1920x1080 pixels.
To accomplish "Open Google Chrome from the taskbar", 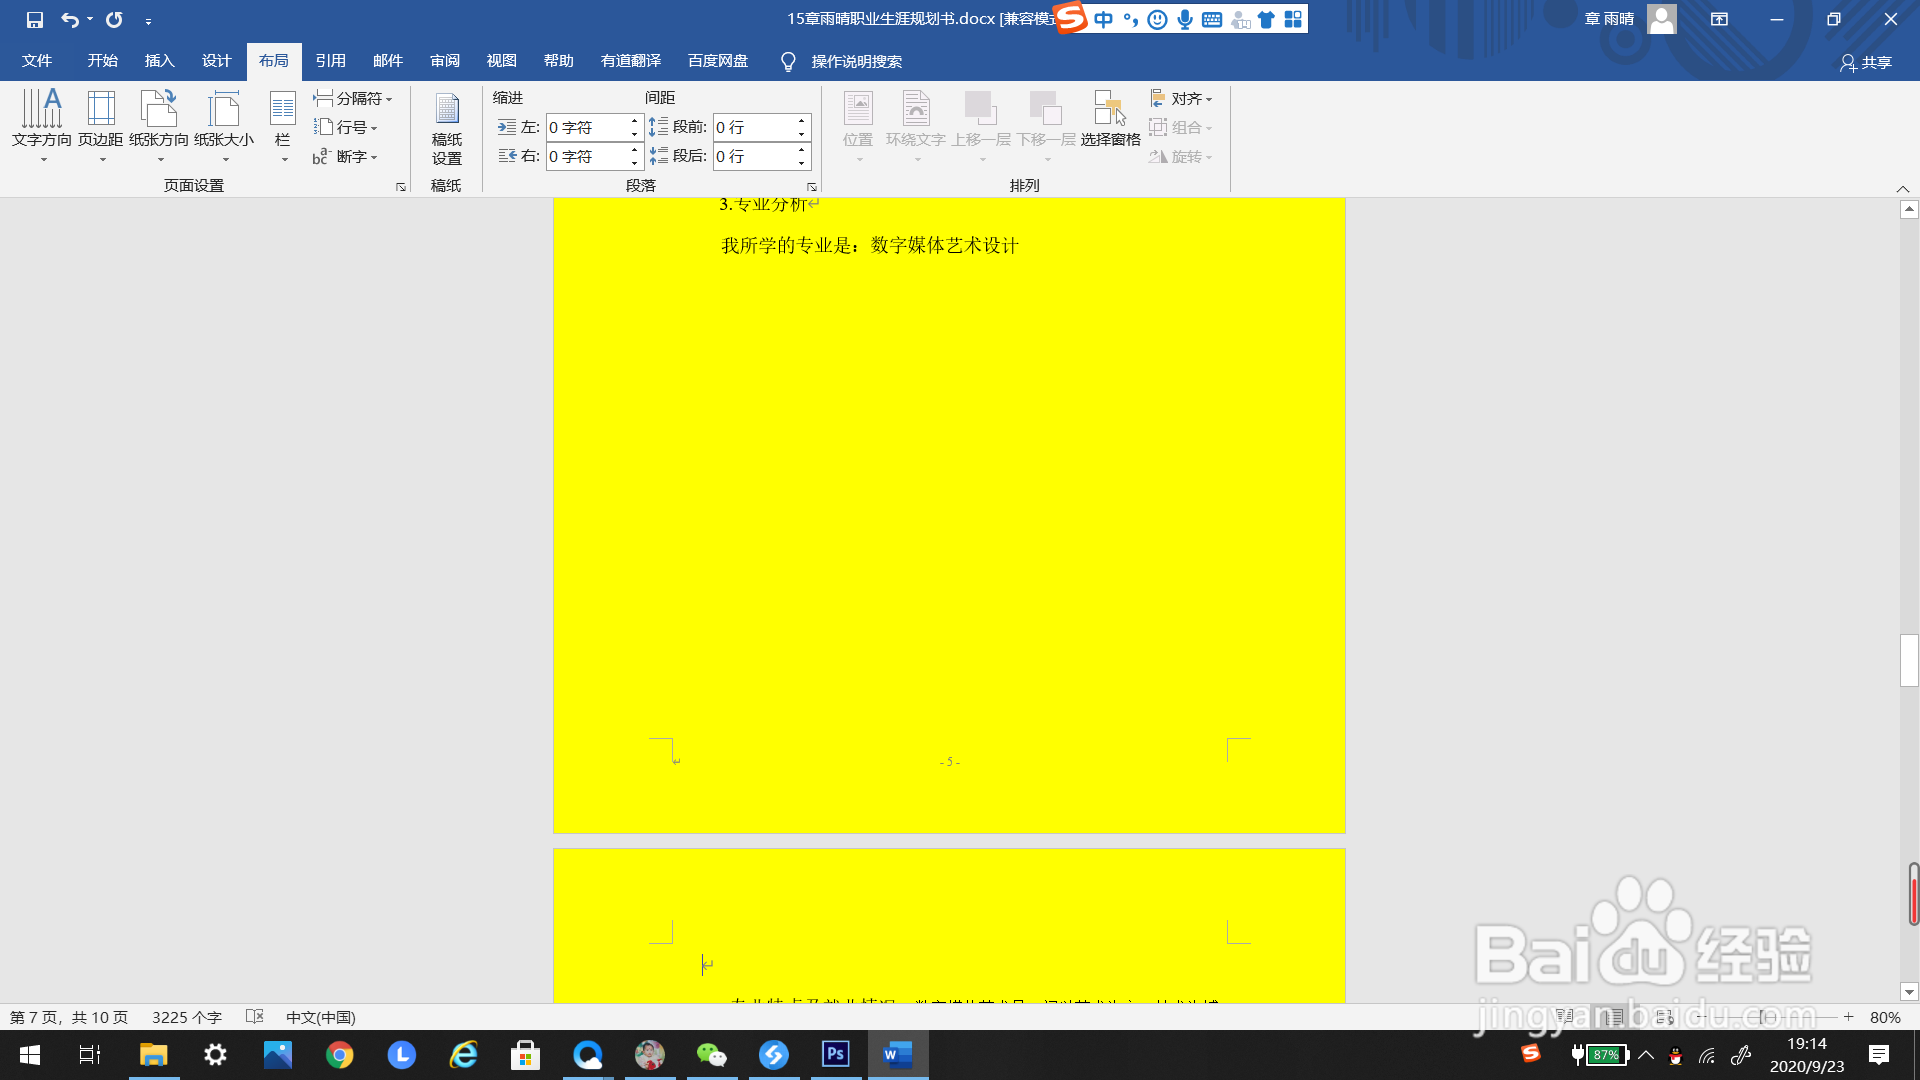I will tap(340, 1054).
